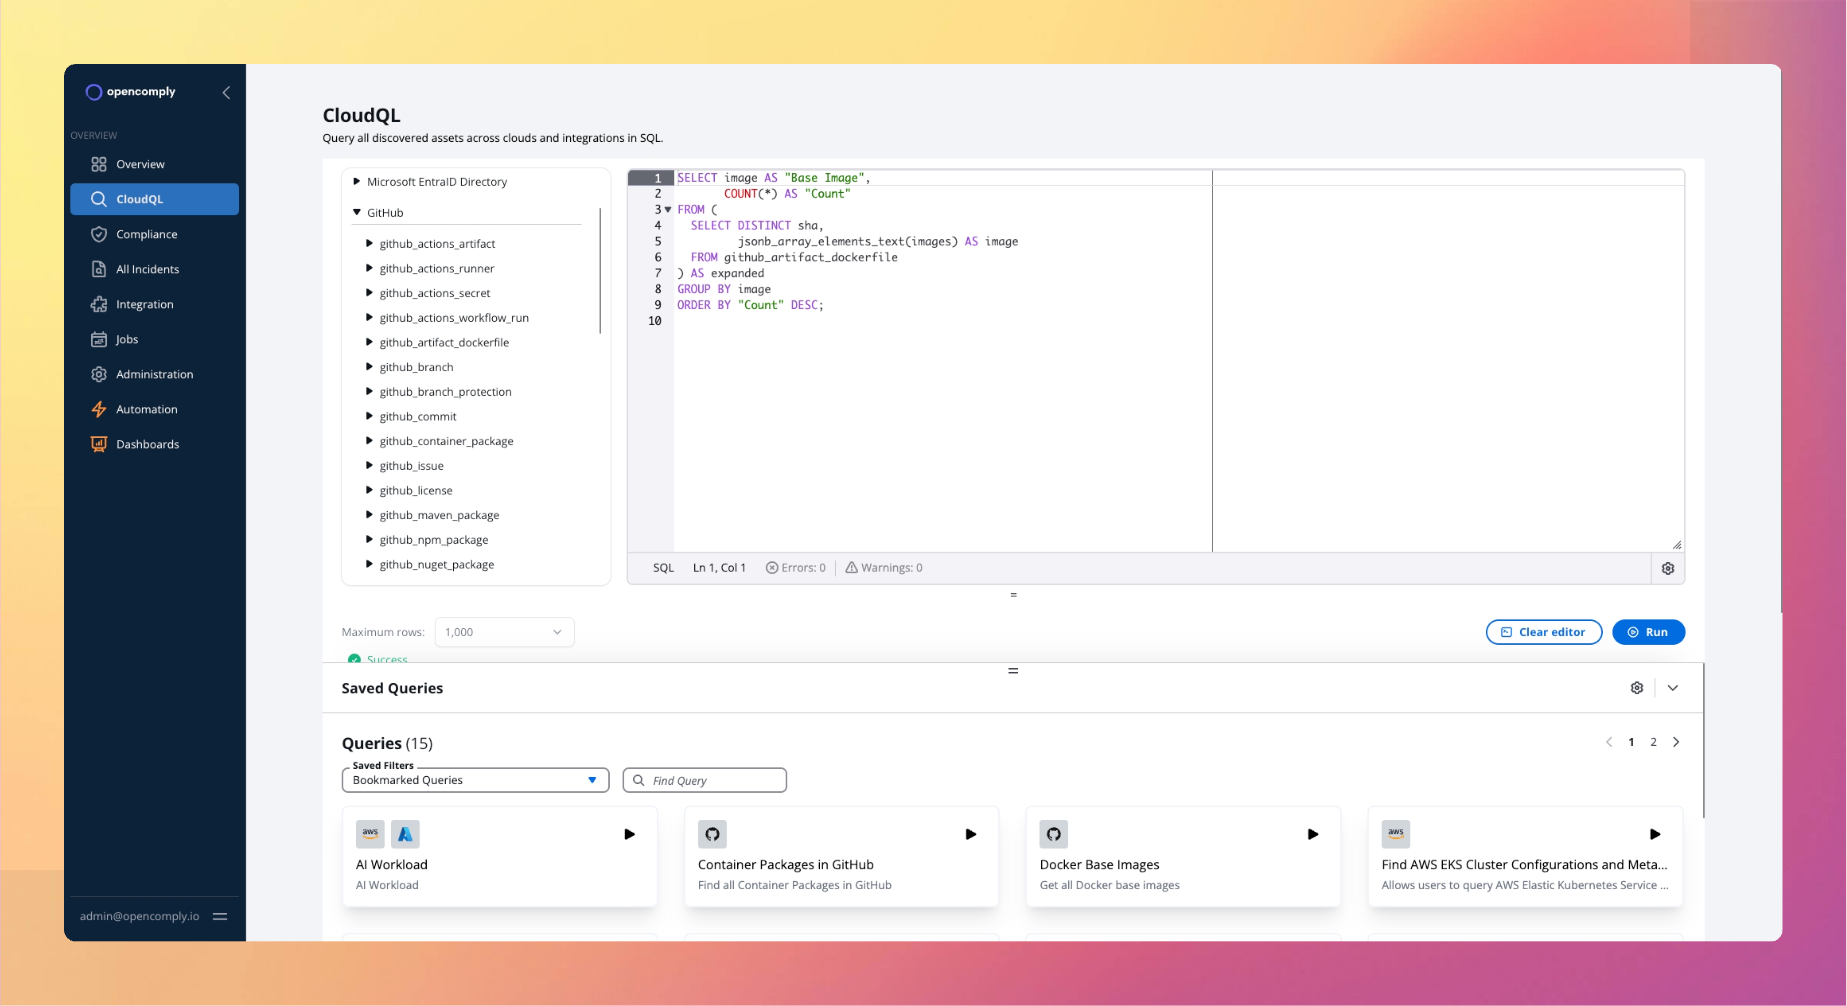Expand github_container_package table
1847x1006 pixels.
pyautogui.click(x=369, y=441)
